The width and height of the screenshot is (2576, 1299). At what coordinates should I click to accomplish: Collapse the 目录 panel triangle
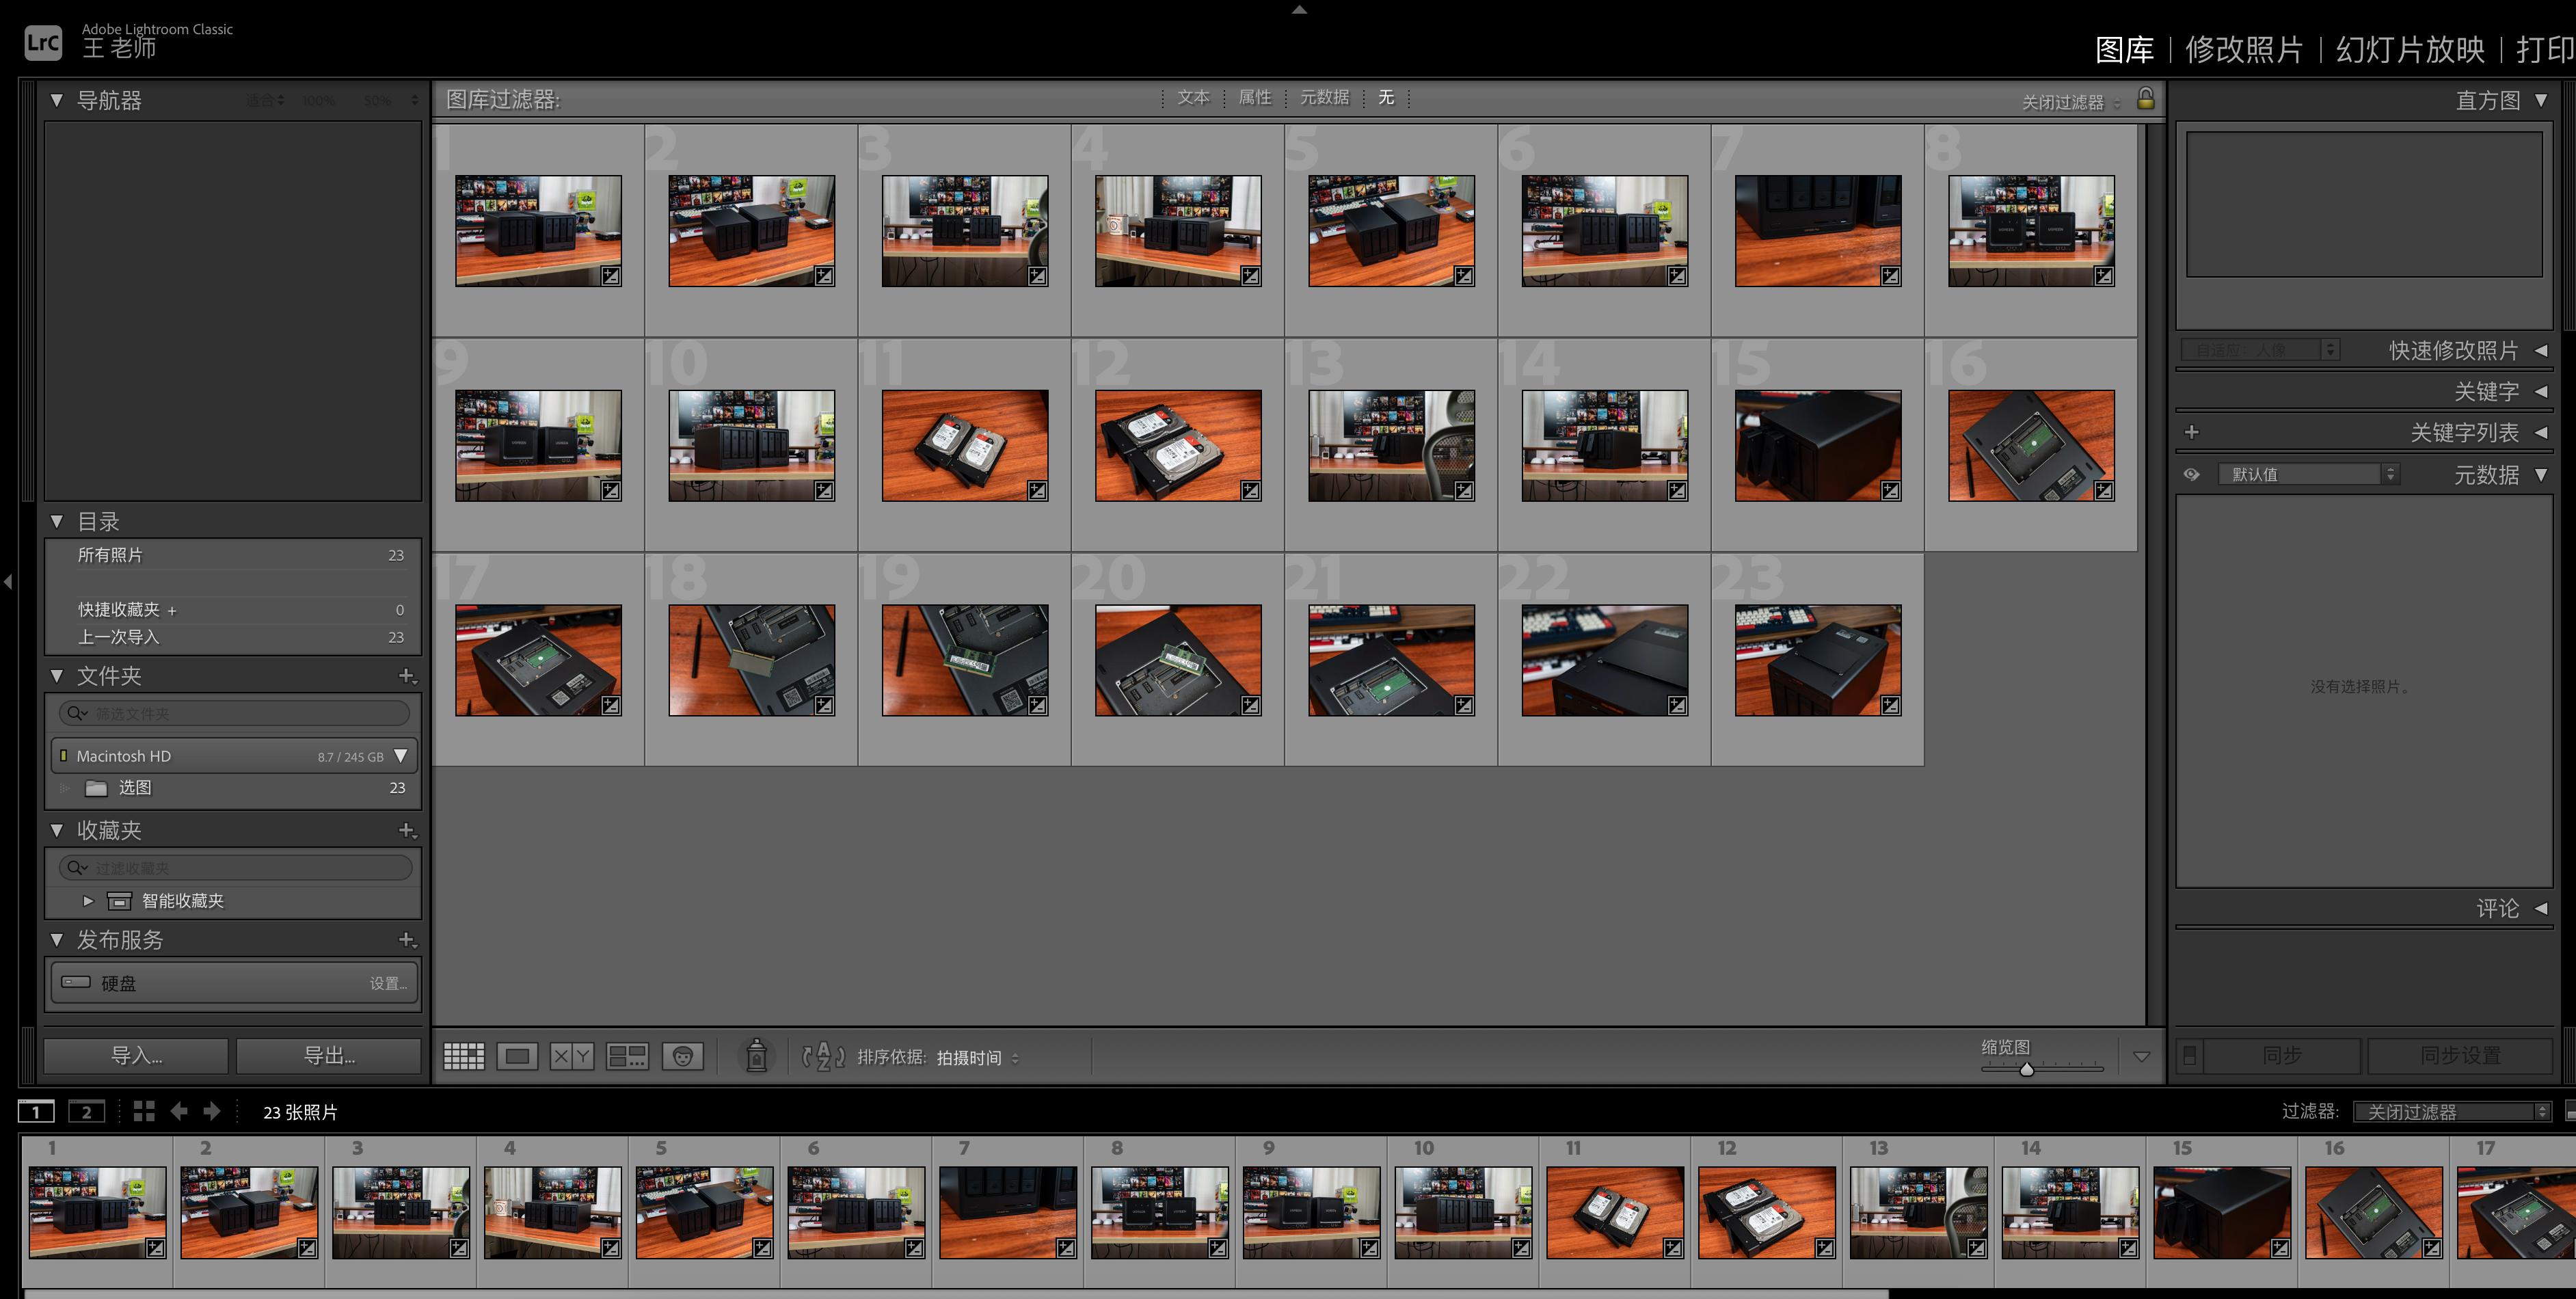[57, 521]
